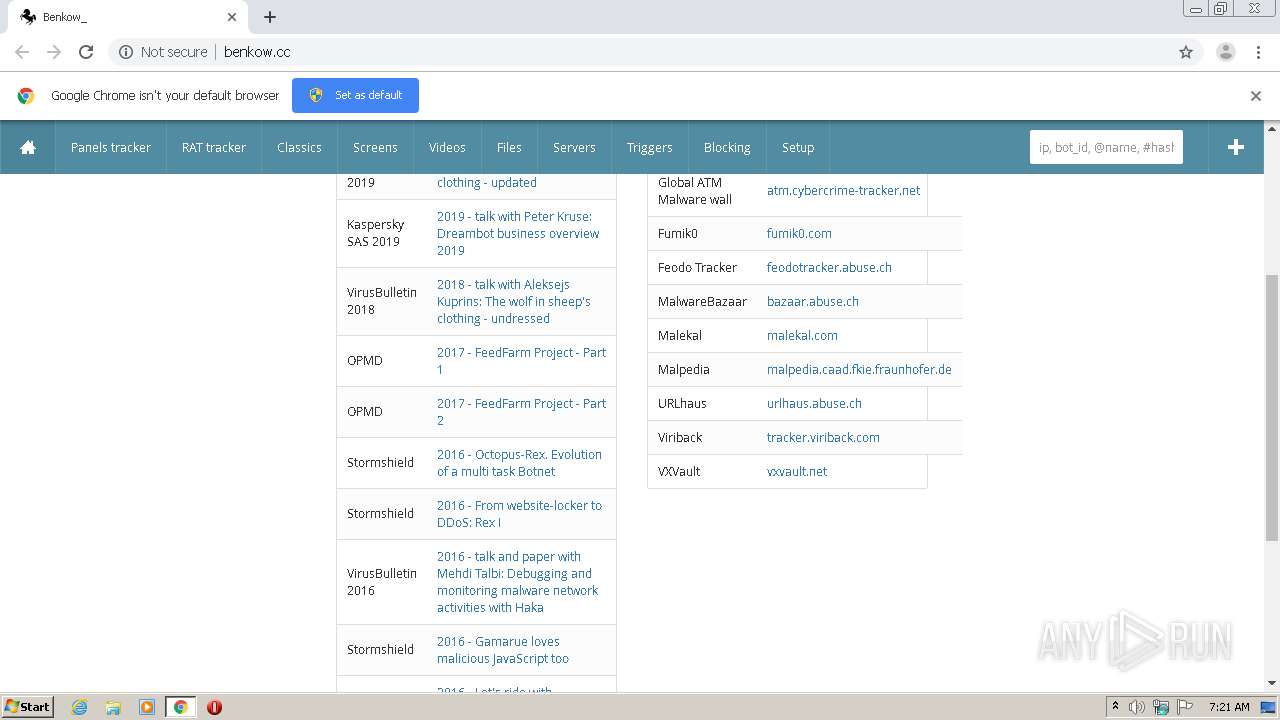The width and height of the screenshot is (1280, 720).
Task: Open 2017 FeedFarm Project Part 1
Action: [x=521, y=360]
